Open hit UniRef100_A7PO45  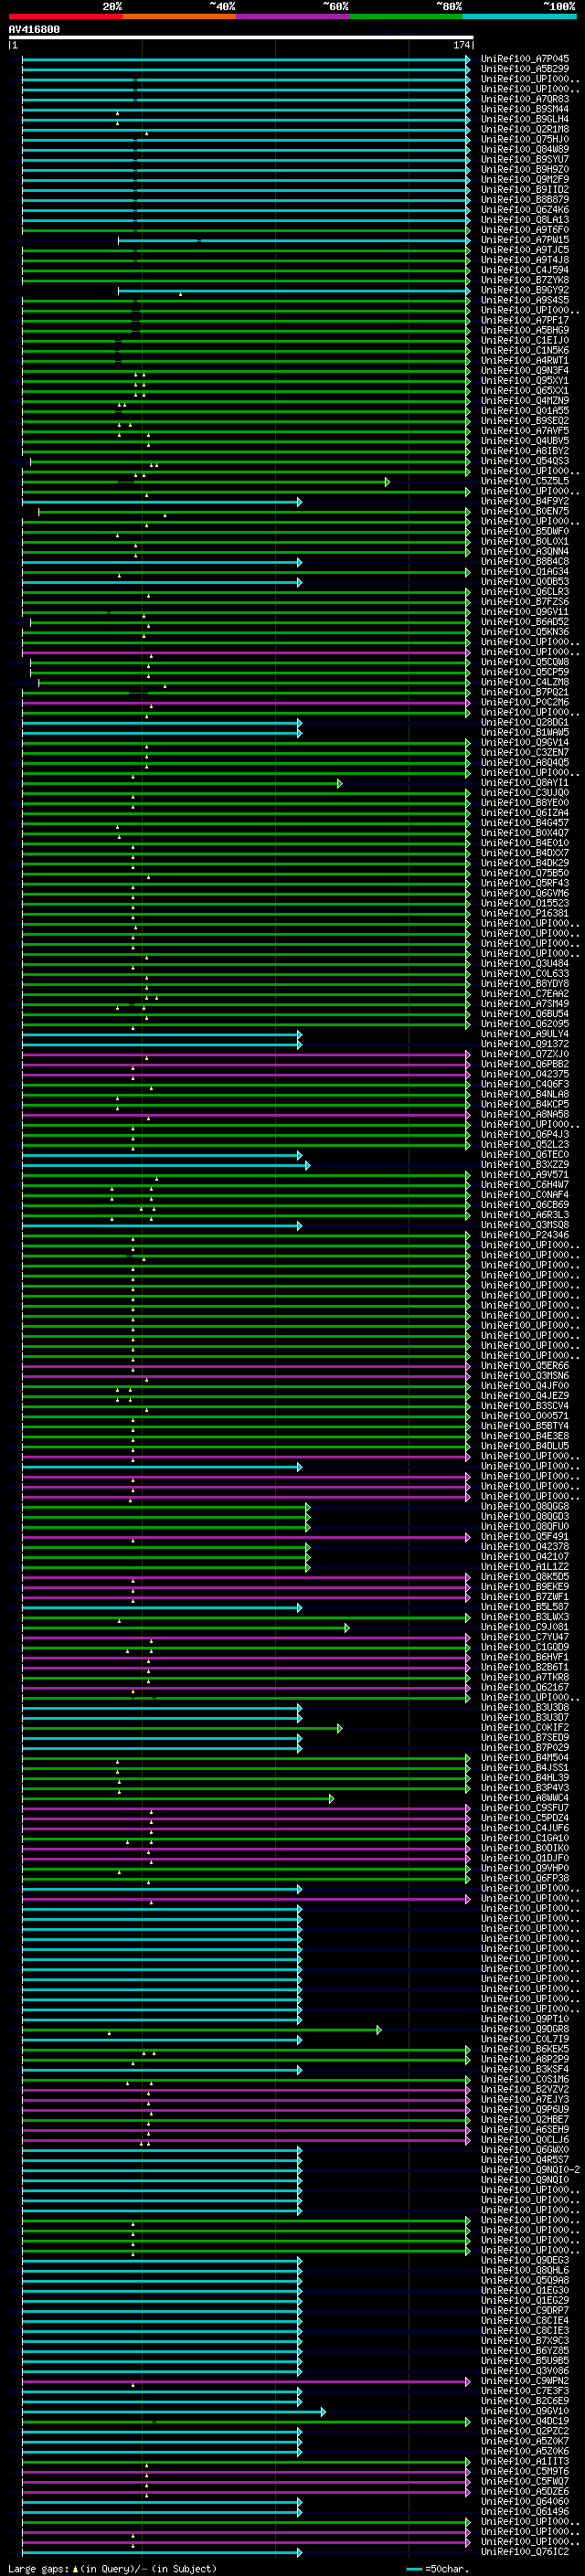click(525, 59)
